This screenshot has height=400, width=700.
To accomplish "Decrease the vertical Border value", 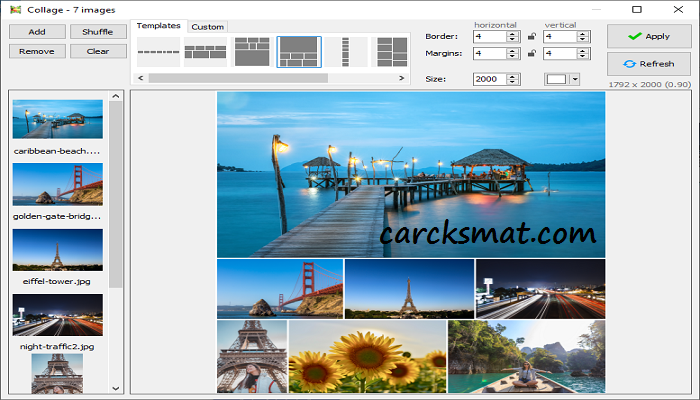I will tap(583, 39).
